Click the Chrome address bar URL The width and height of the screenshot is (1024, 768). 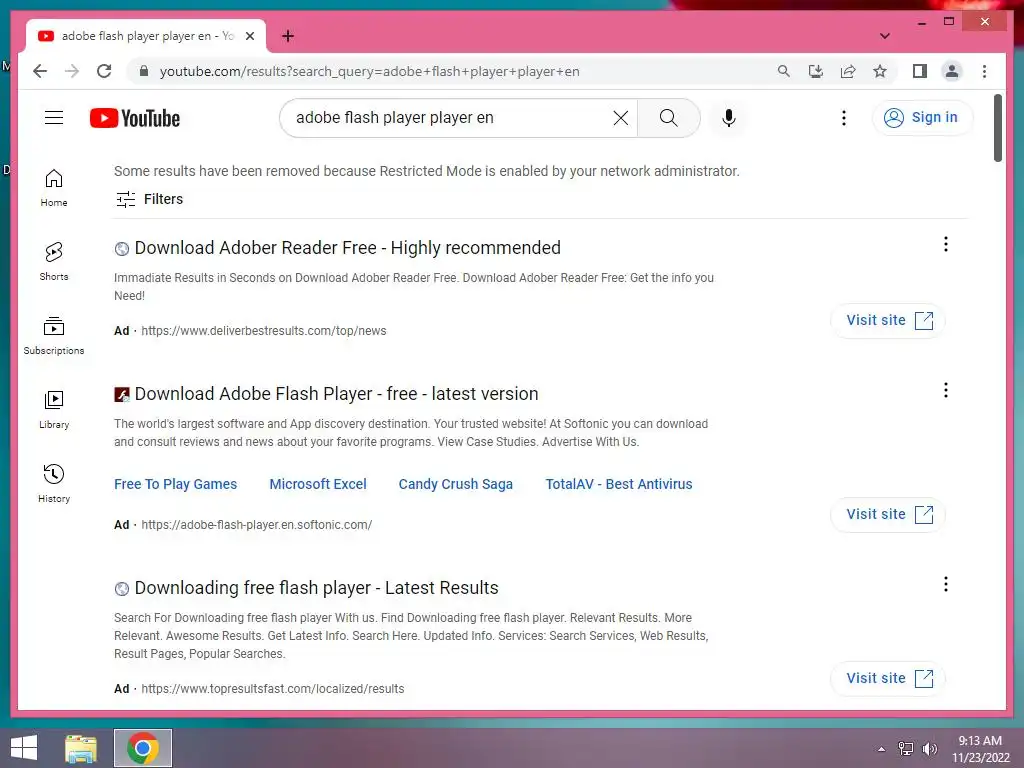tap(370, 71)
